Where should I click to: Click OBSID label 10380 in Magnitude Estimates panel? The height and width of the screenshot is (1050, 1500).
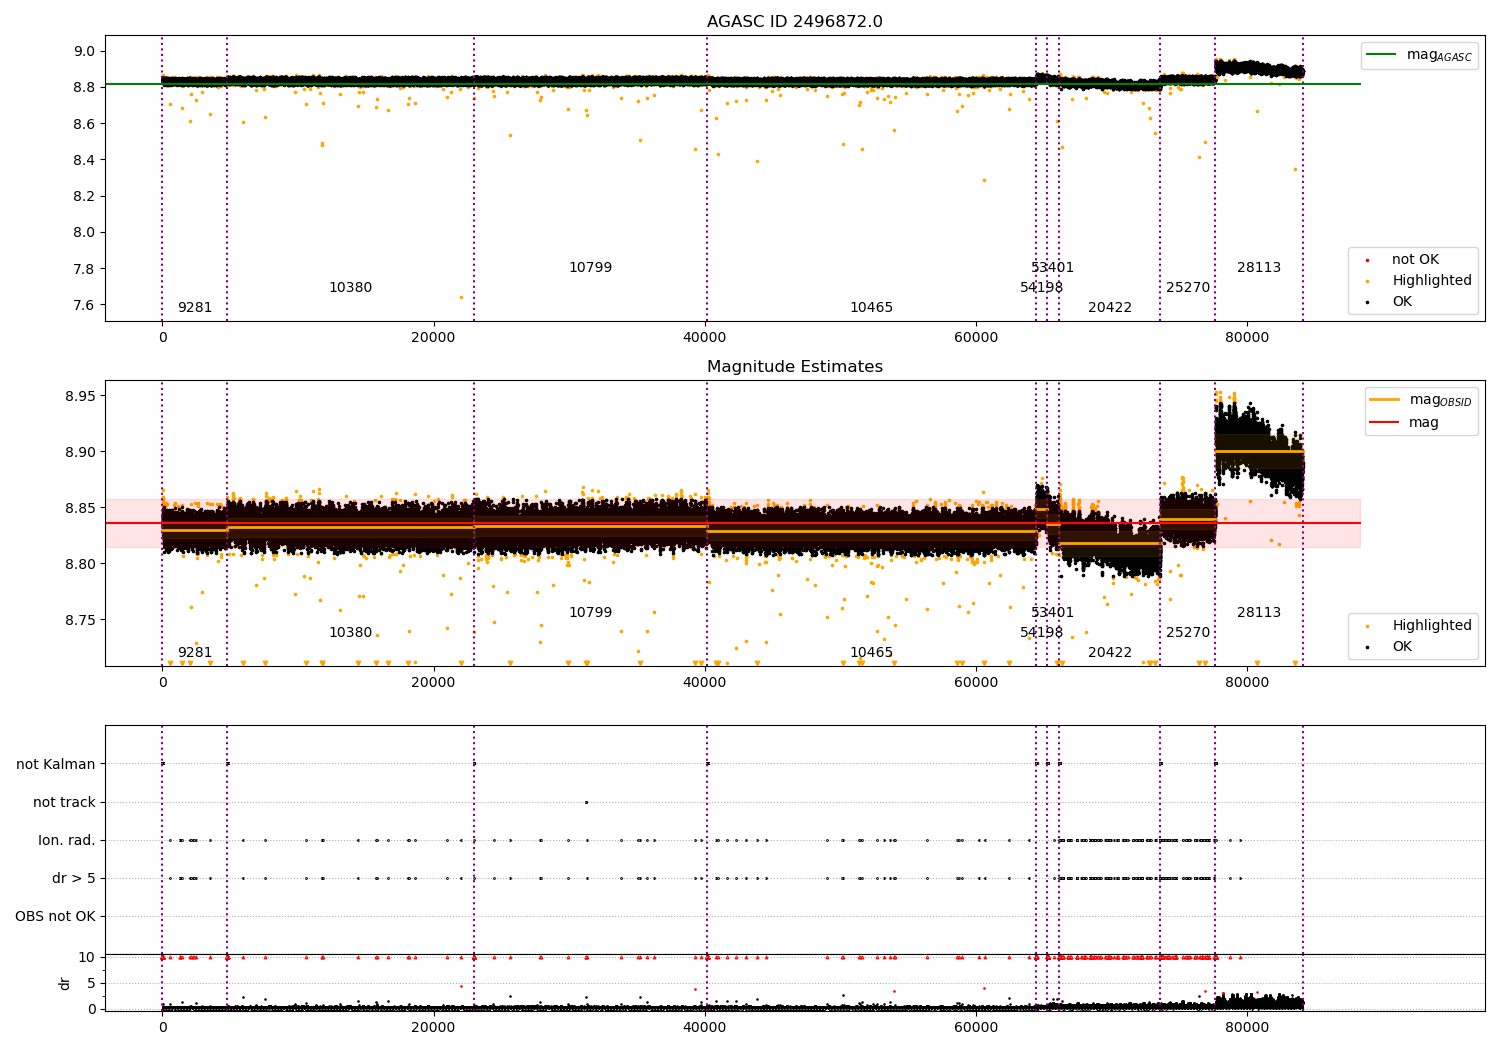tap(350, 632)
